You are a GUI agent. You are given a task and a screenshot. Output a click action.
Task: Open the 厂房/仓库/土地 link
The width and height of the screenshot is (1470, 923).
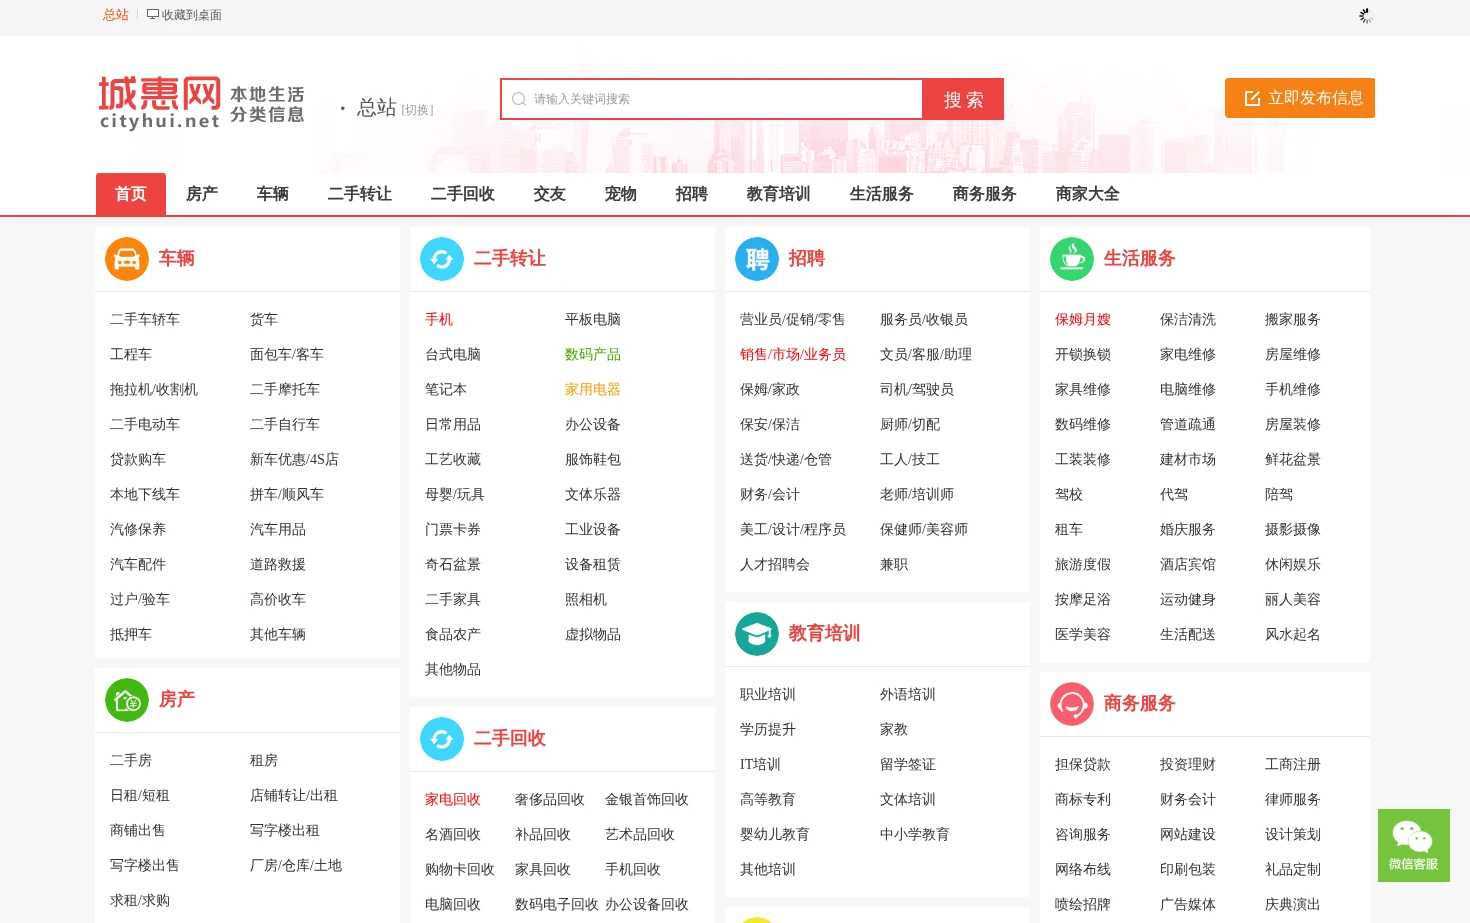point(296,866)
